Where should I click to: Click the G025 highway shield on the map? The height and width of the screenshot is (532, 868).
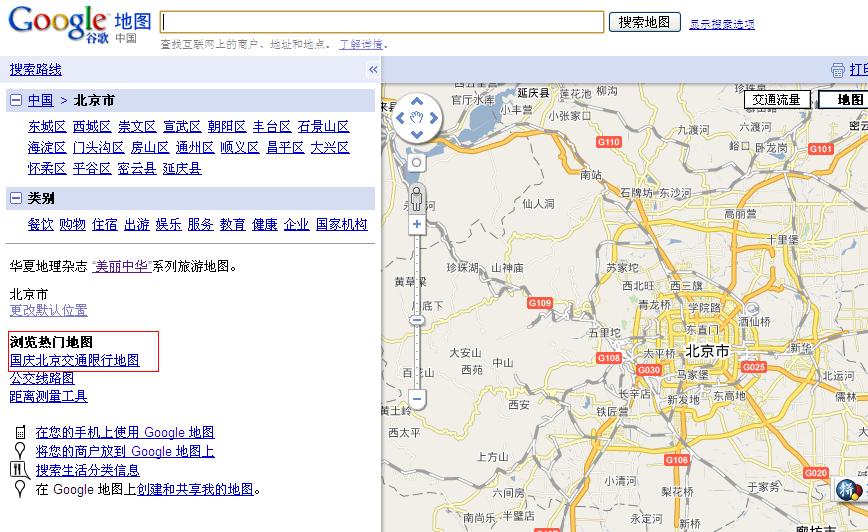point(753,366)
